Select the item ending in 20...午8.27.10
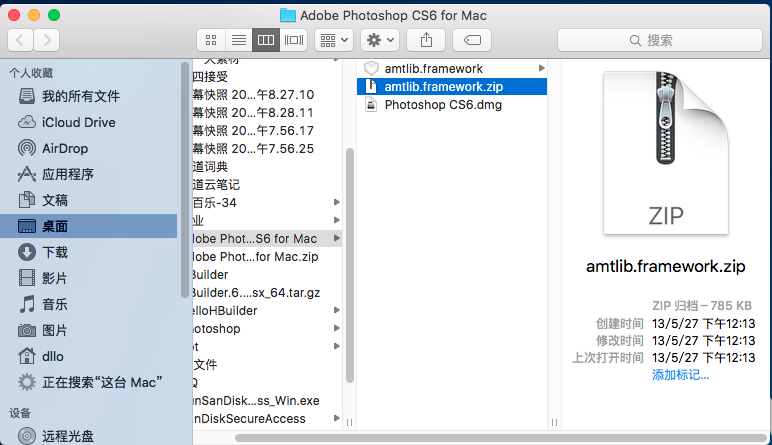 coord(267,95)
